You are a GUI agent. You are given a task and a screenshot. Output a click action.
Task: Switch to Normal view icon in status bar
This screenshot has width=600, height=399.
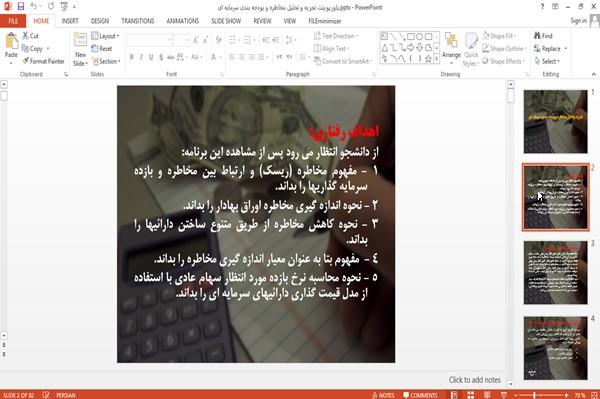coord(454,395)
